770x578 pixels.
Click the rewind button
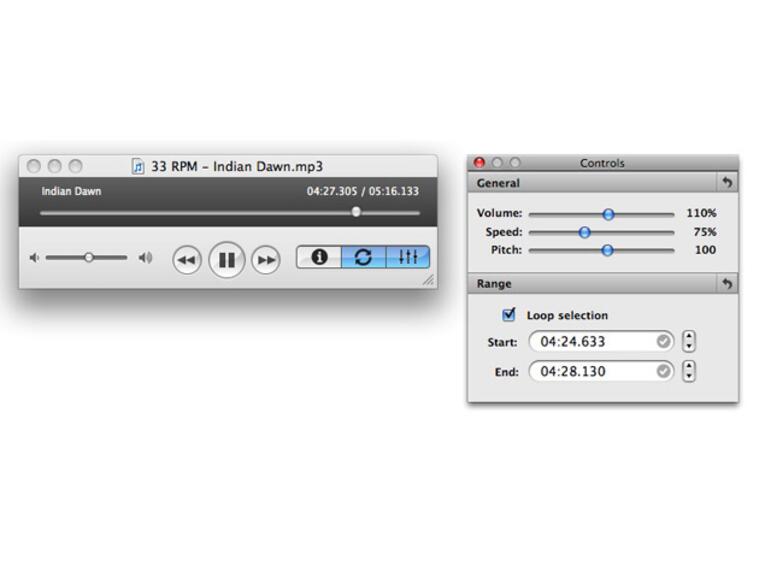click(187, 260)
